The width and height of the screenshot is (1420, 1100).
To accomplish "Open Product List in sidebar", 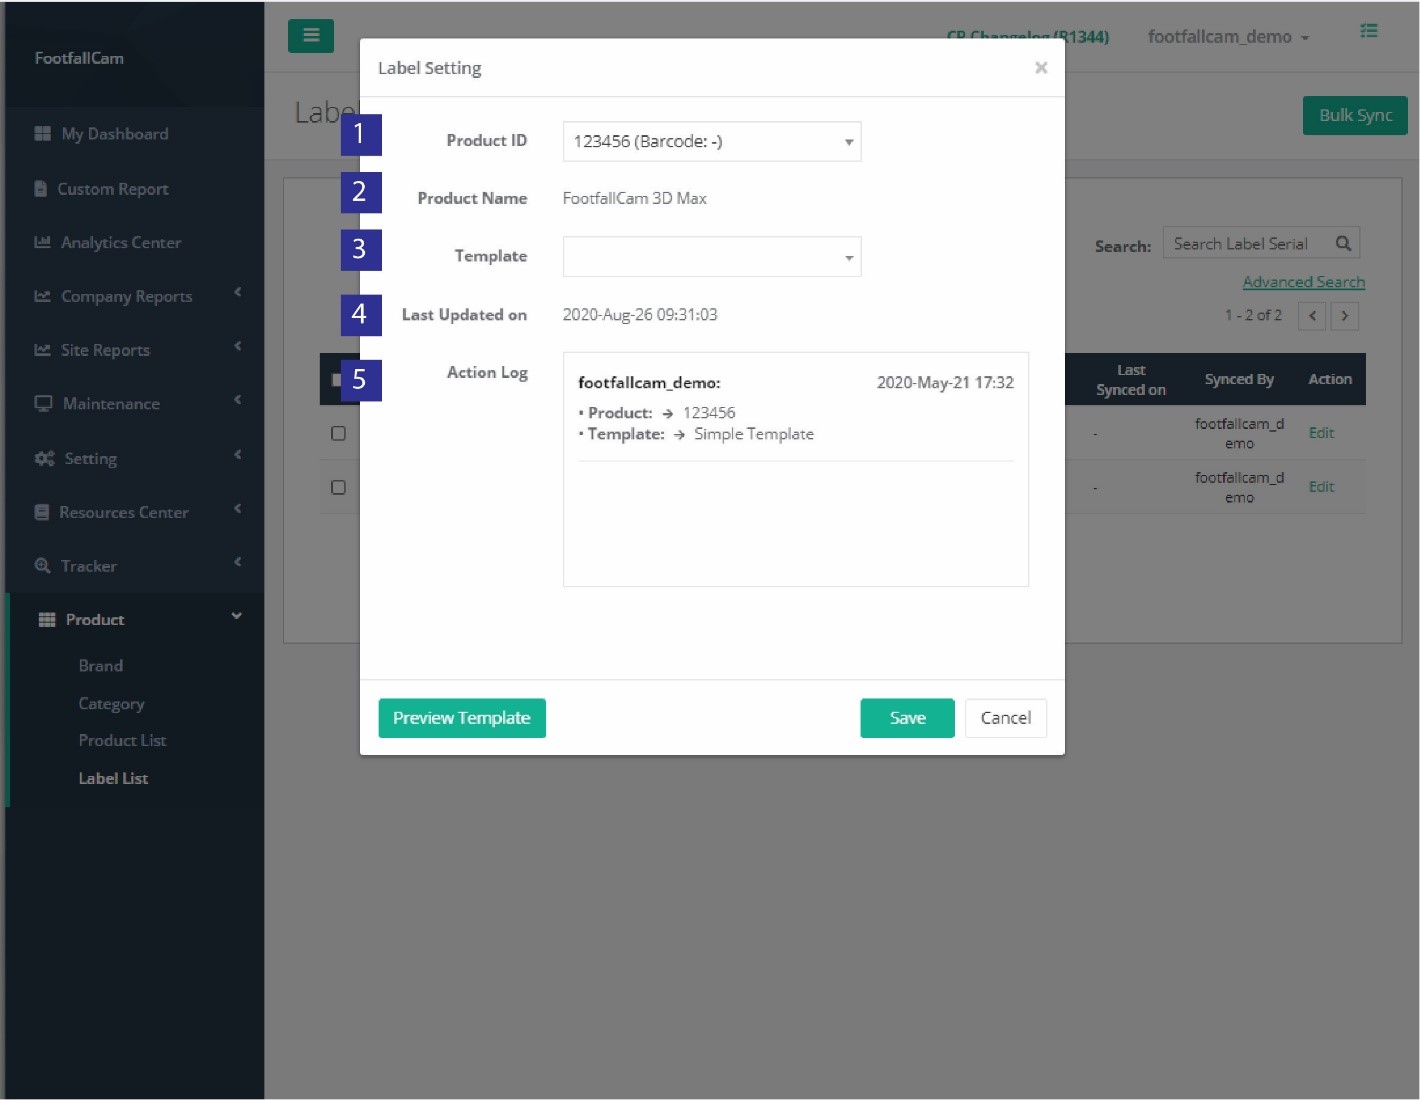I will tap(122, 740).
